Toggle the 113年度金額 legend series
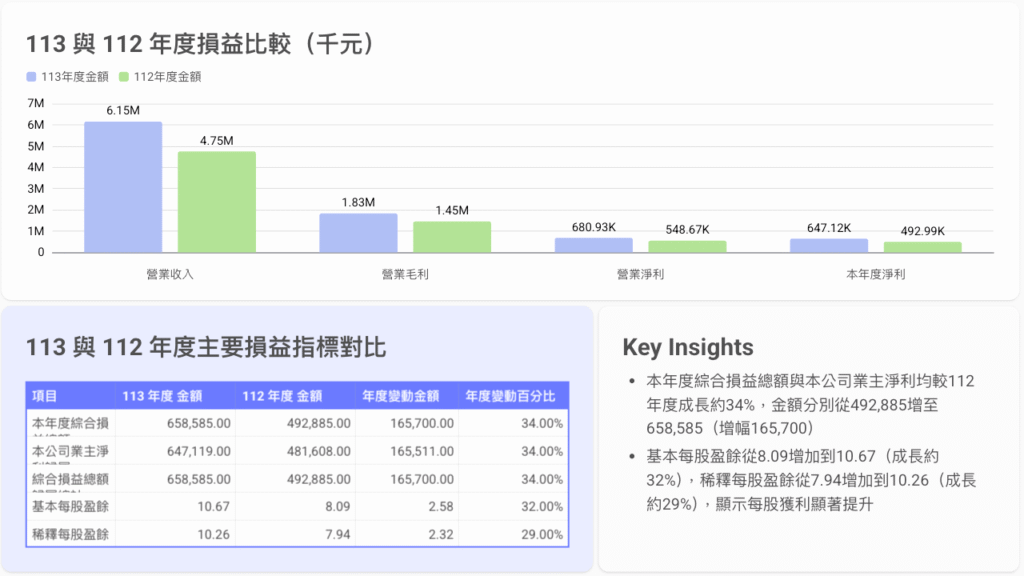 (78, 76)
